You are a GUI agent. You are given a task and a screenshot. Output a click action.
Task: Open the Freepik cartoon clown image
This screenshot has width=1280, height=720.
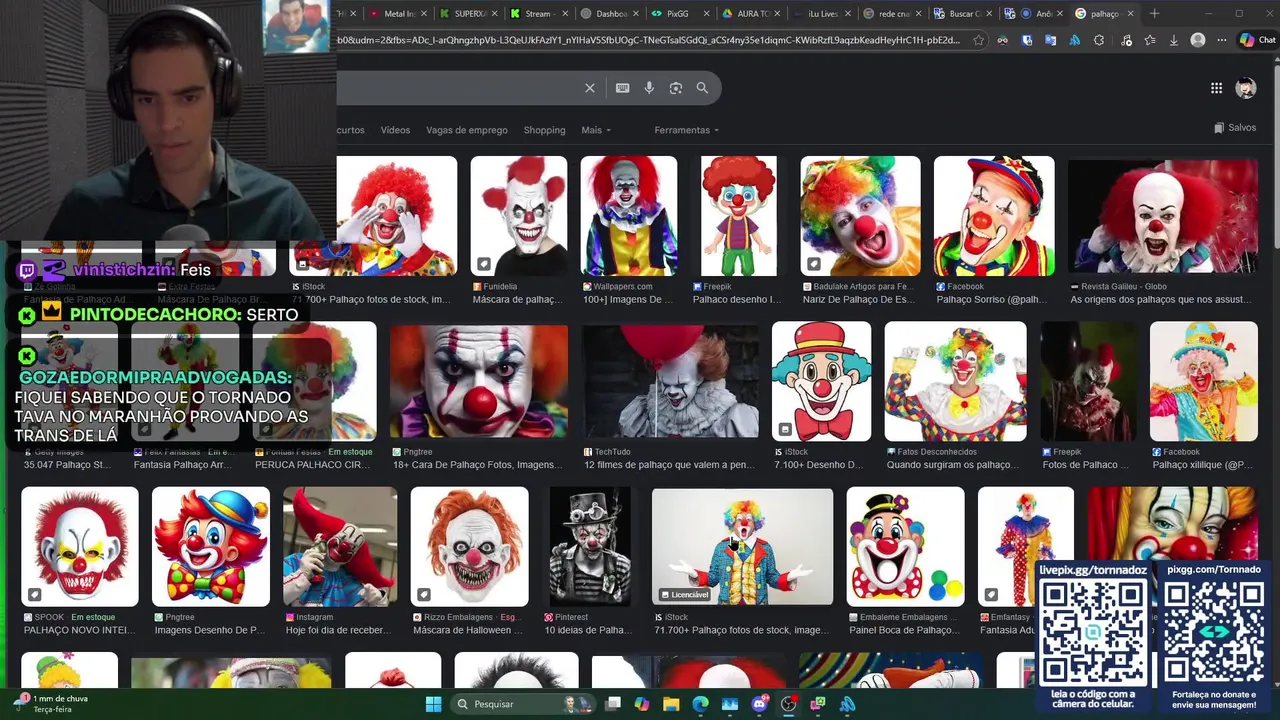pos(739,216)
